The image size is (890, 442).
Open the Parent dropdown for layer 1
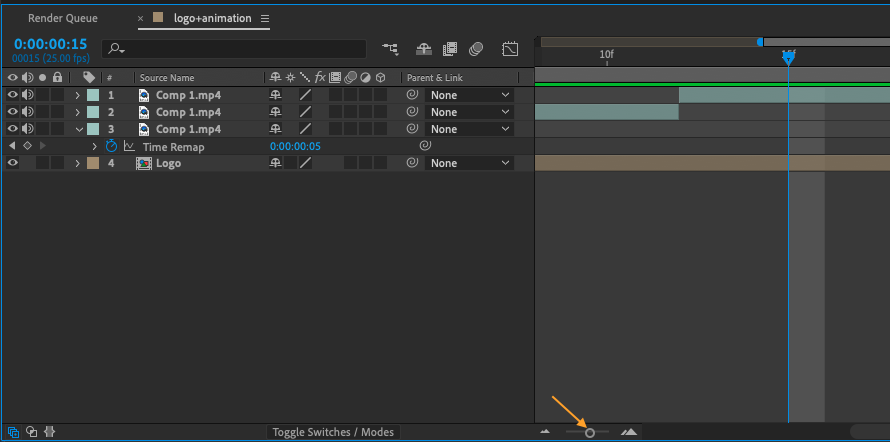click(x=469, y=95)
